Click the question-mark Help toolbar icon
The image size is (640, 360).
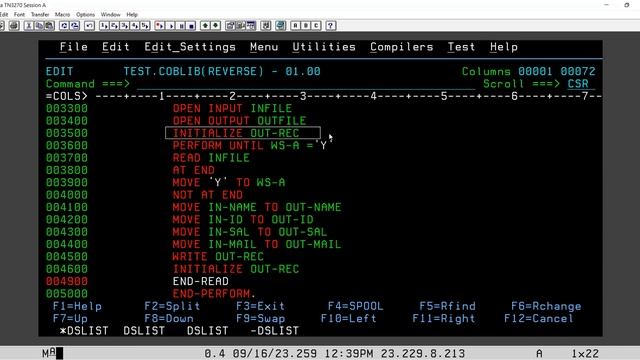(x=331, y=26)
